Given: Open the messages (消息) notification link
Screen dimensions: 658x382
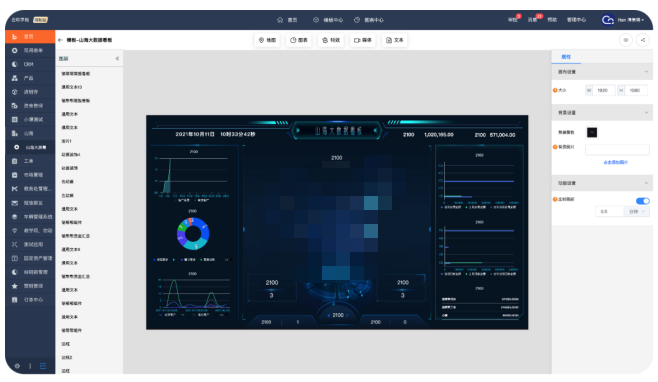Looking at the screenshot, I should click(x=533, y=20).
